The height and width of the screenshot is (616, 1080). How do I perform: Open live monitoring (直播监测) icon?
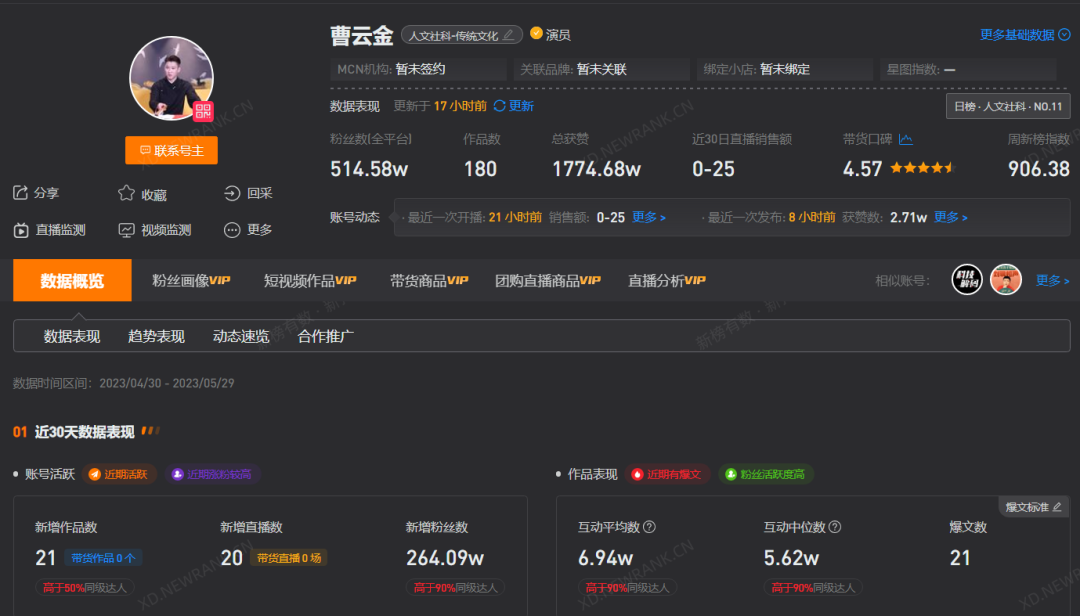click(21, 230)
